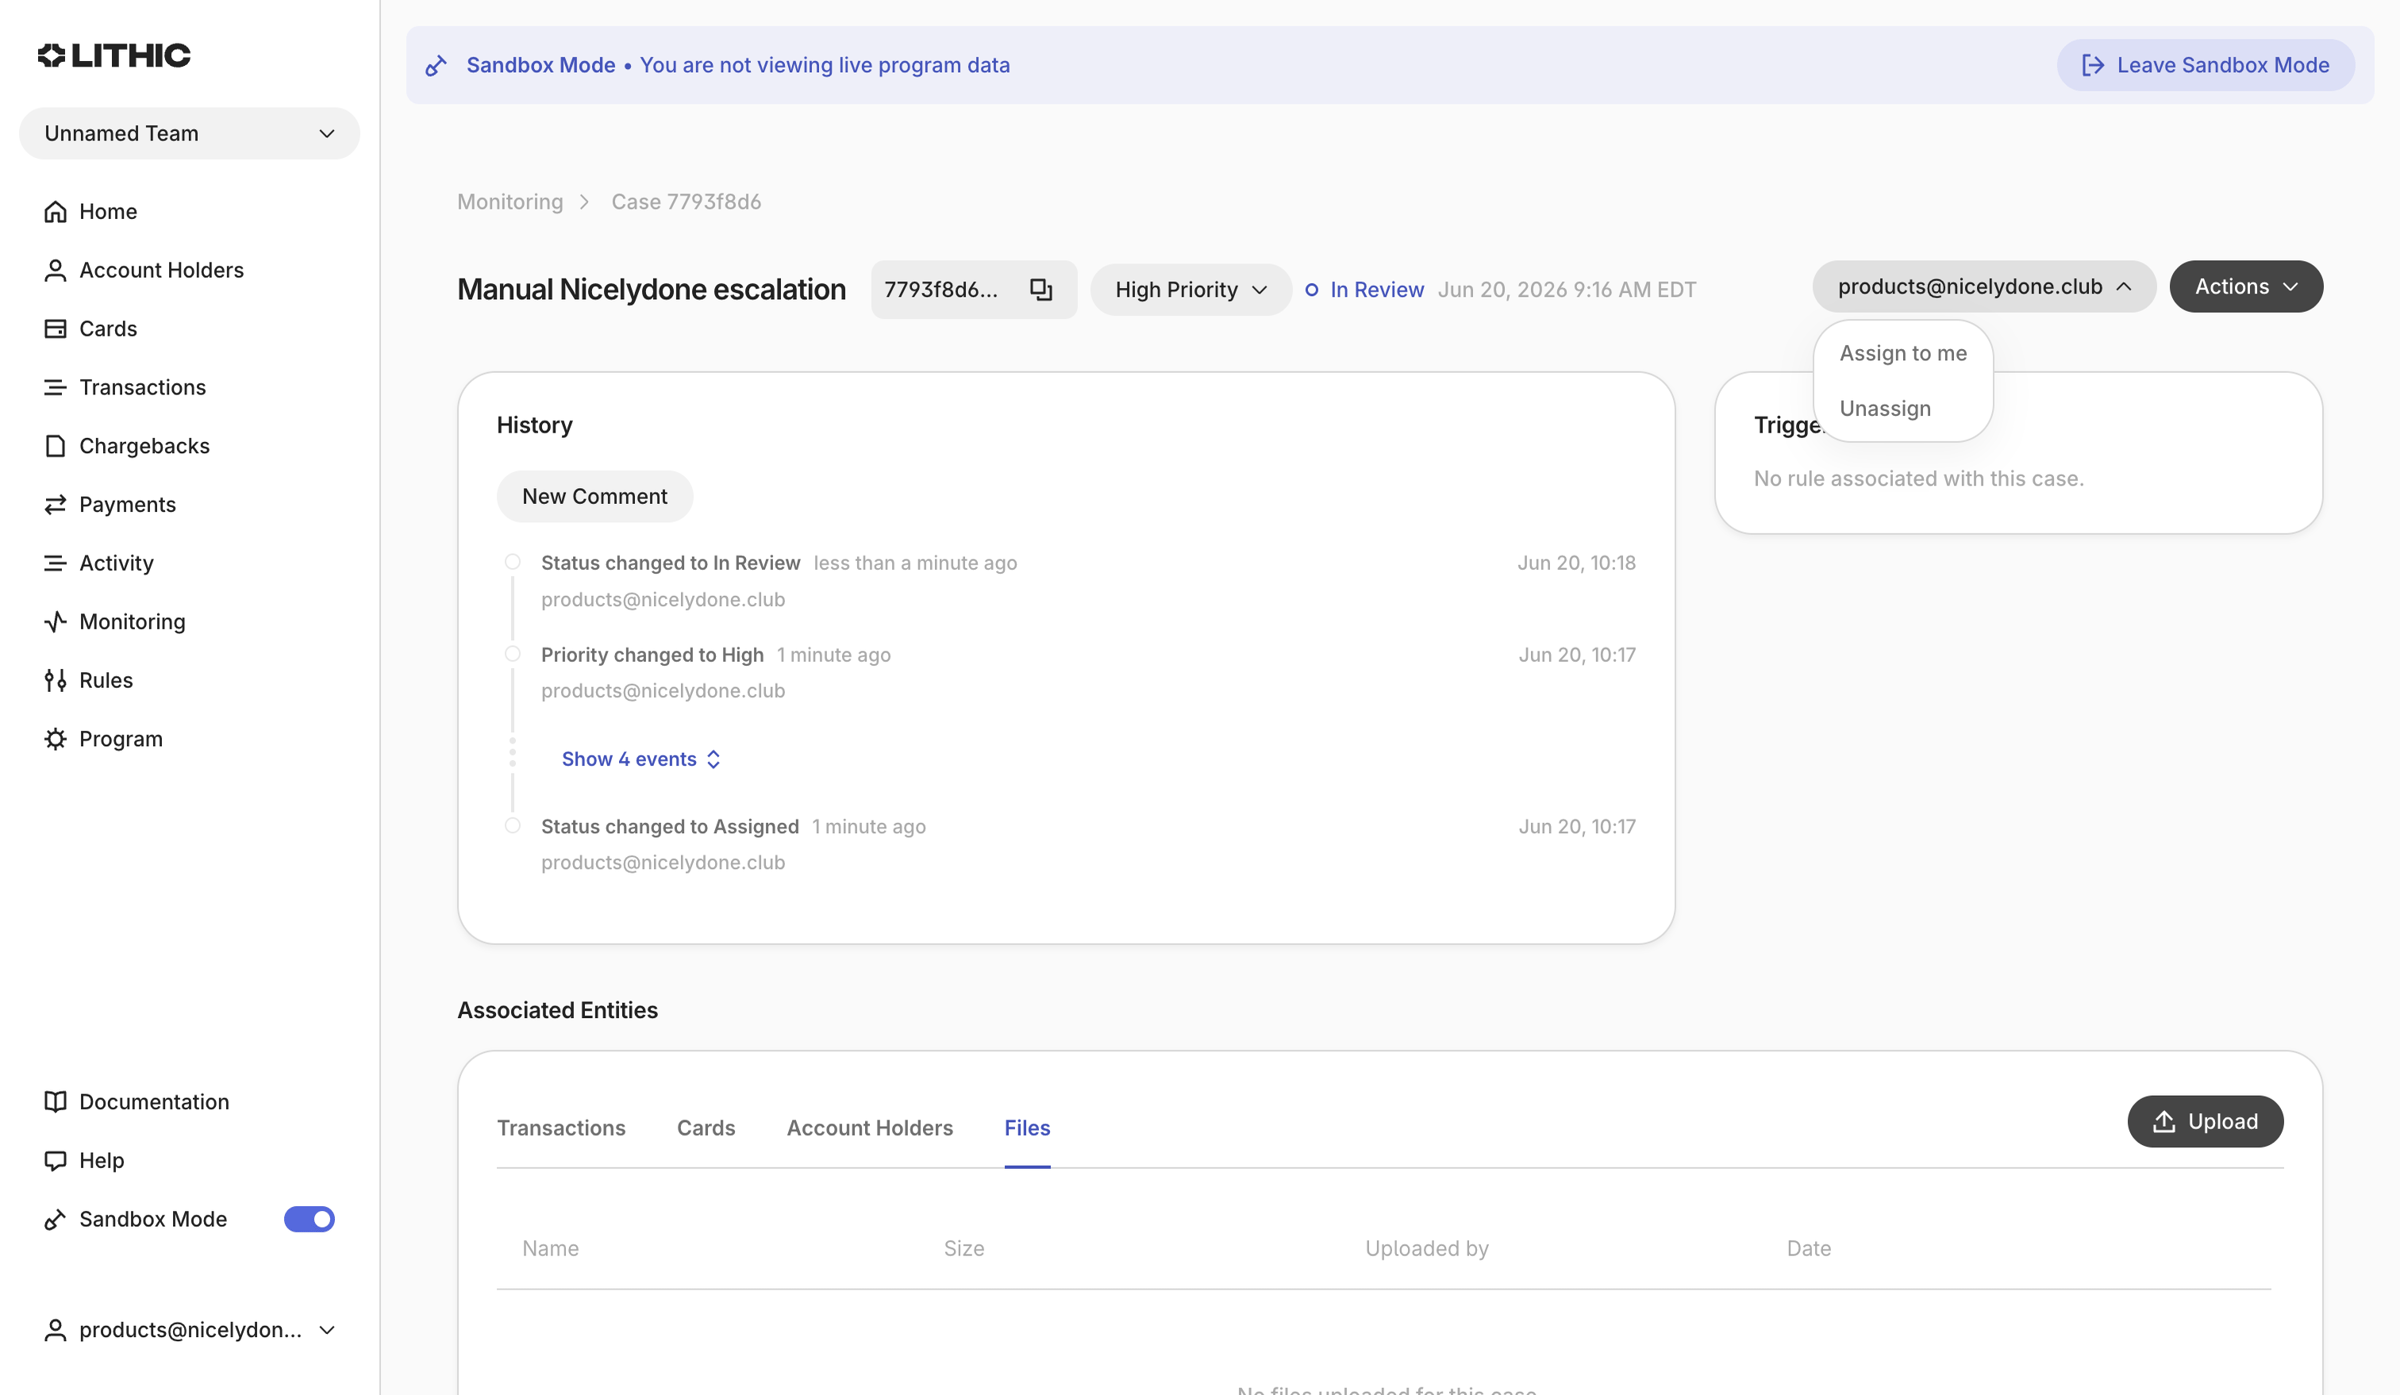This screenshot has height=1395, width=2400.
Task: Click the Documentation book icon
Action: (55, 1101)
